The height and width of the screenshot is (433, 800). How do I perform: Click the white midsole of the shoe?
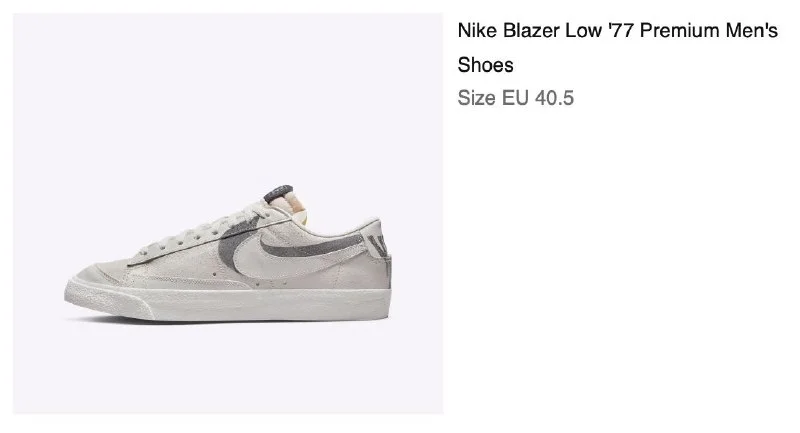pyautogui.click(x=250, y=305)
